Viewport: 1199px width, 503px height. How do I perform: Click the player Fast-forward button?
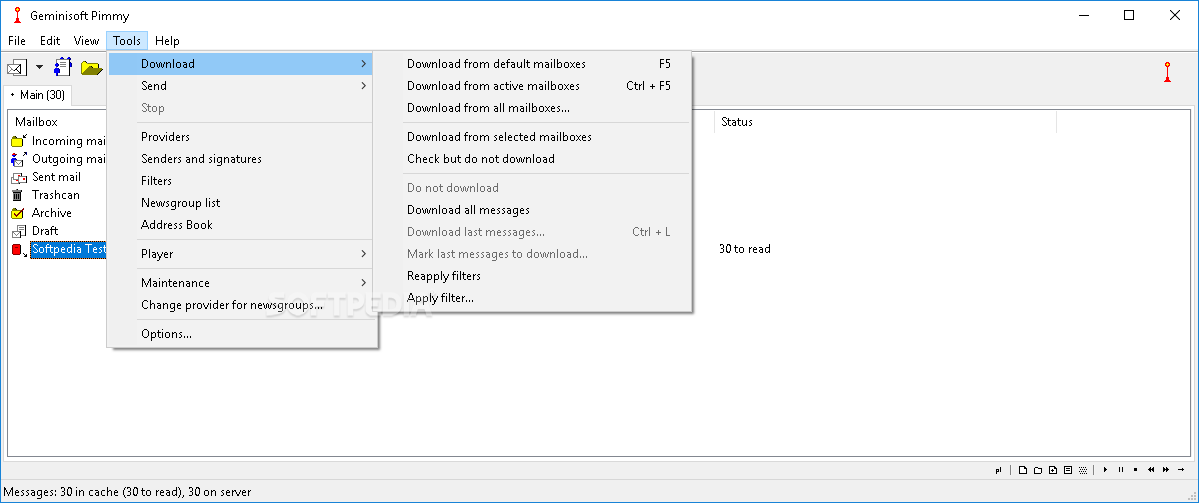tap(1166, 470)
